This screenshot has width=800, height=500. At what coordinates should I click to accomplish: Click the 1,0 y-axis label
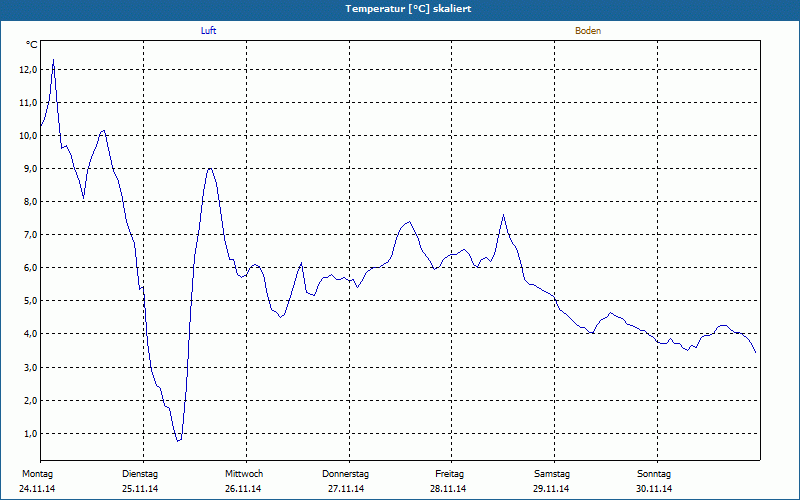(x=30, y=434)
